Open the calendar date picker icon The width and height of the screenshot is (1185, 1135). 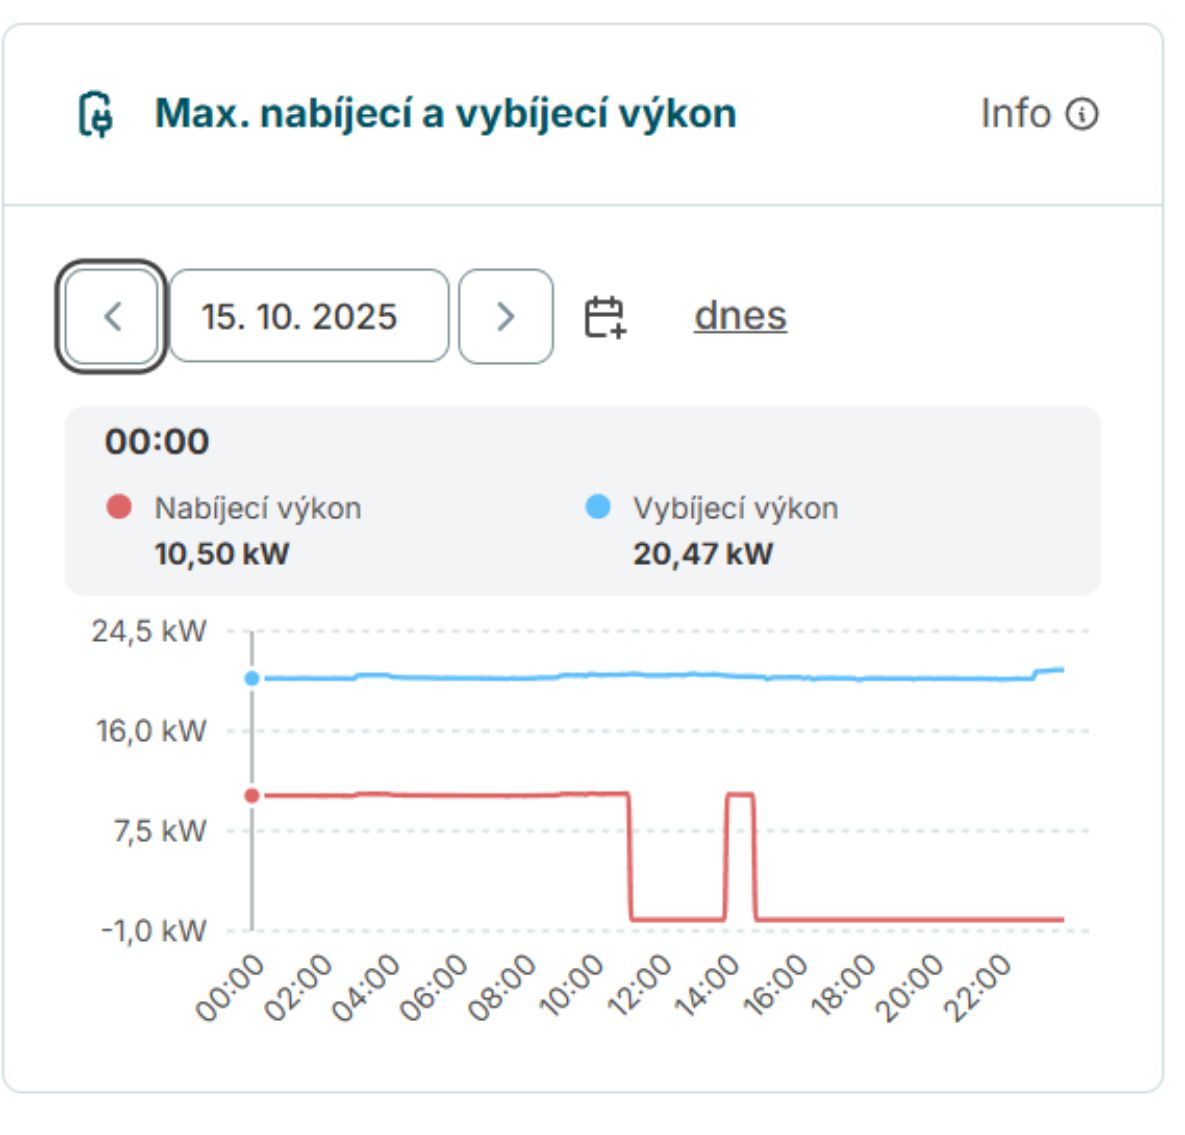pos(604,317)
